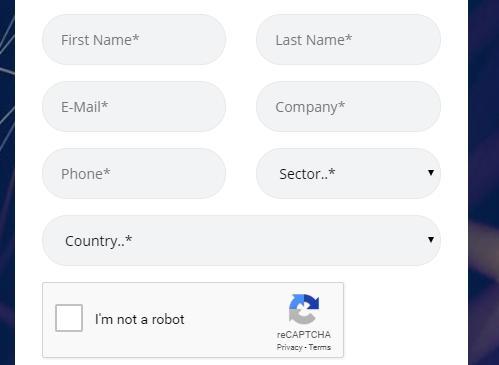Focus the Last Name field

pos(348,39)
